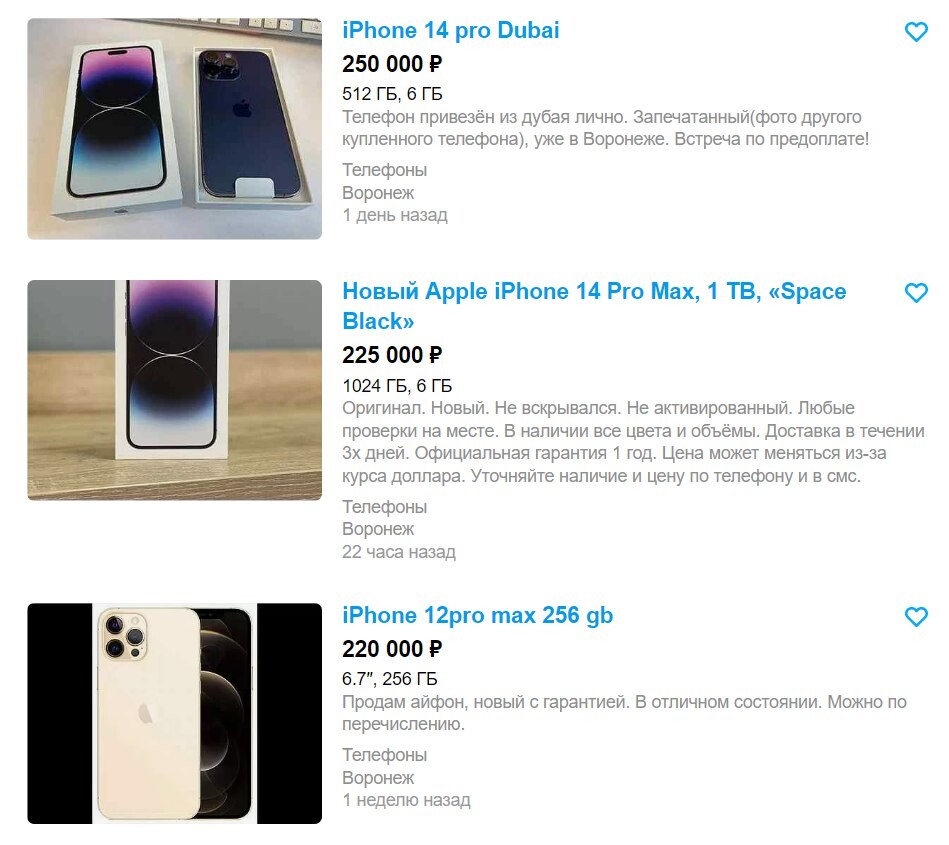
Task: Click Воронеж location of the 12pro max listing
Action: click(378, 778)
